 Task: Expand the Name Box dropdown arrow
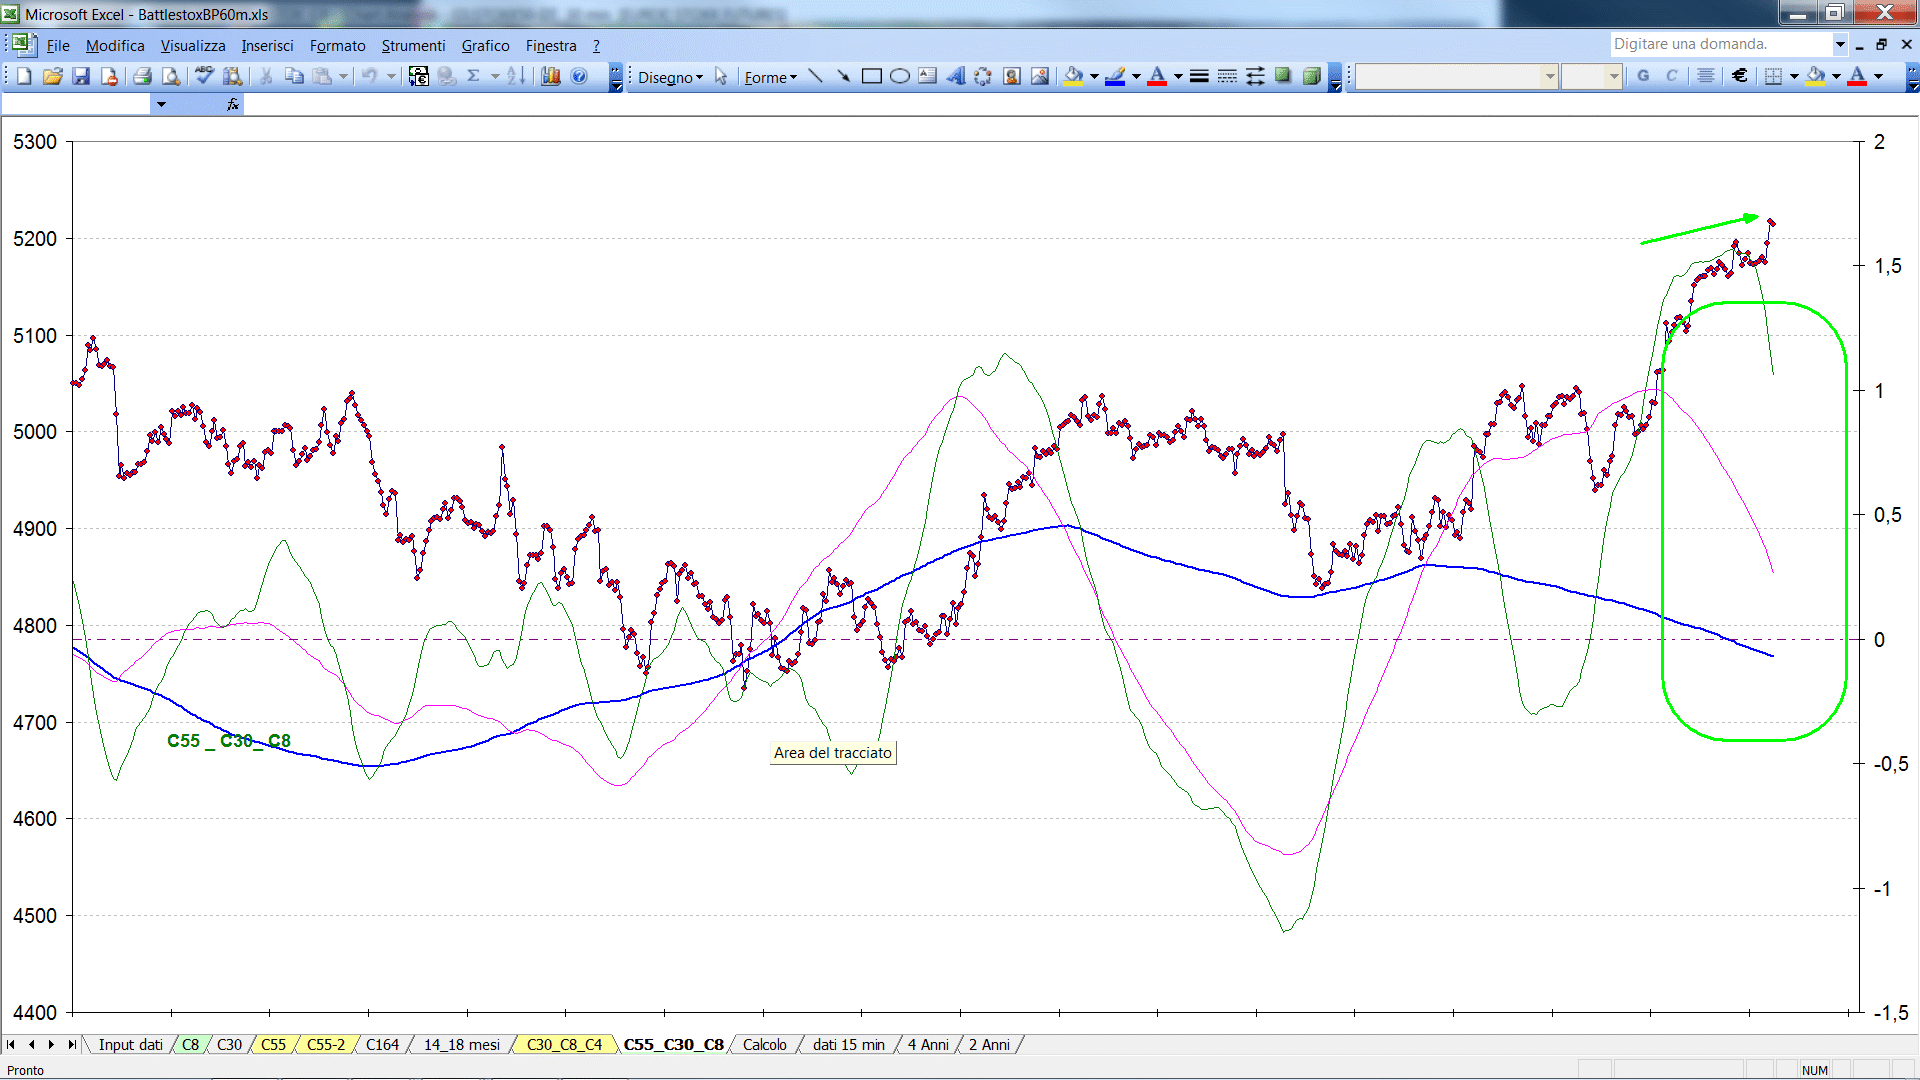161,104
